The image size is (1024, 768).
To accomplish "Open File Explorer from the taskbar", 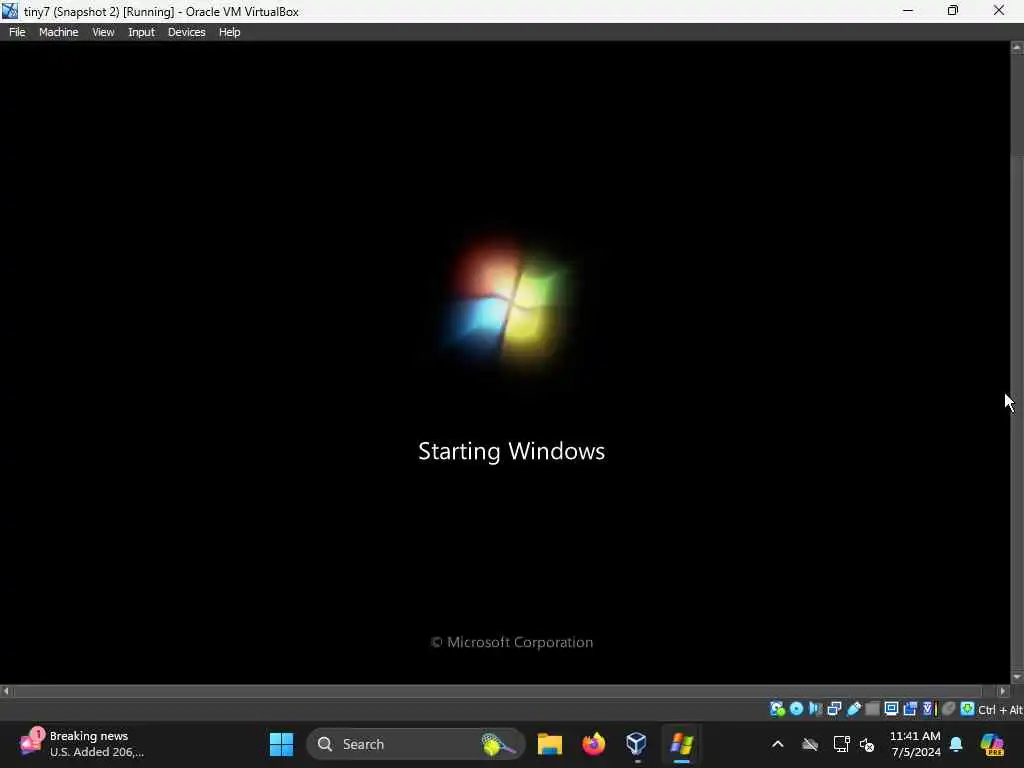I will [550, 744].
